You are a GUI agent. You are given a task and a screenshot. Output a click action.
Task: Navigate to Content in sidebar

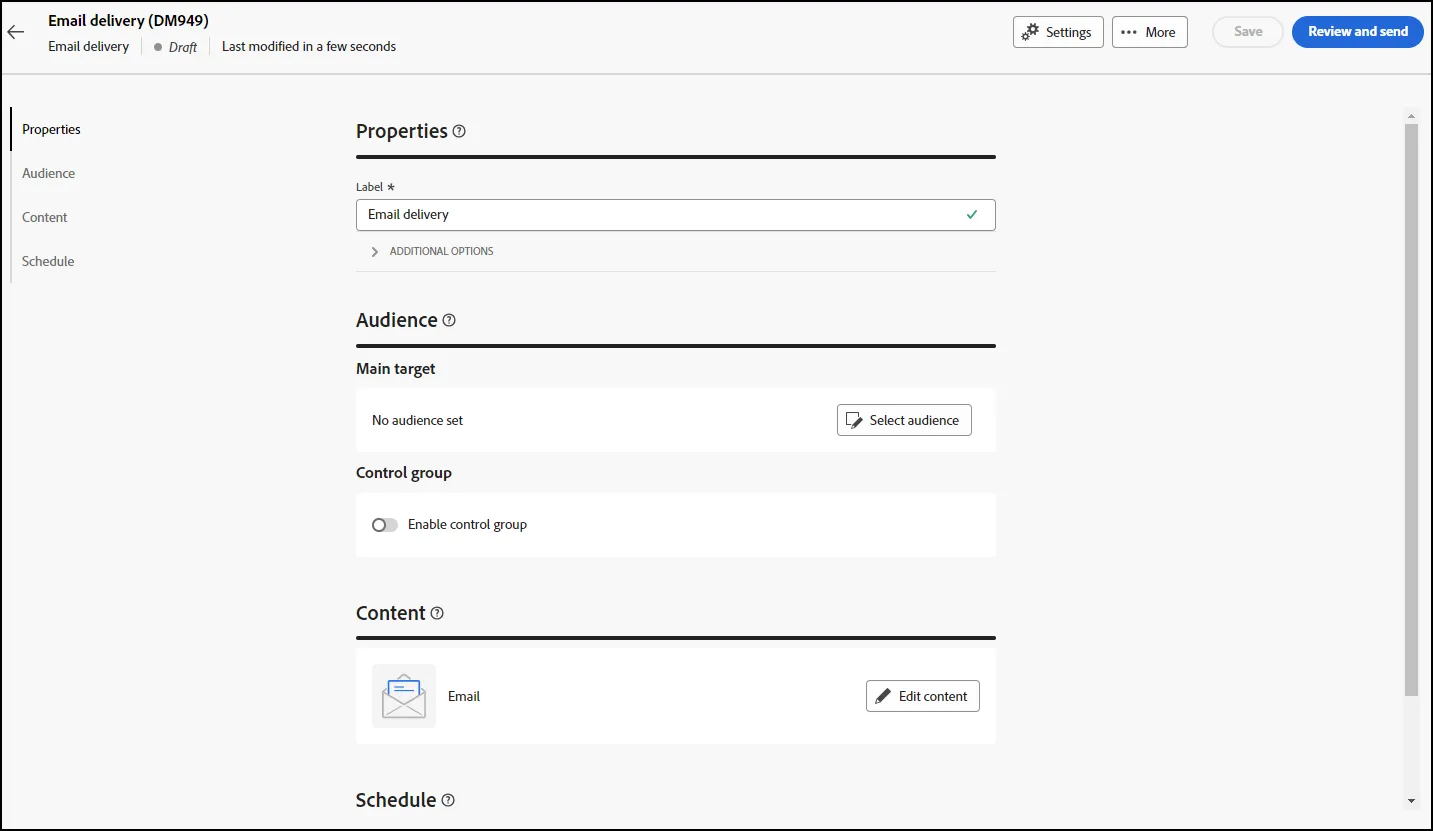click(x=45, y=217)
